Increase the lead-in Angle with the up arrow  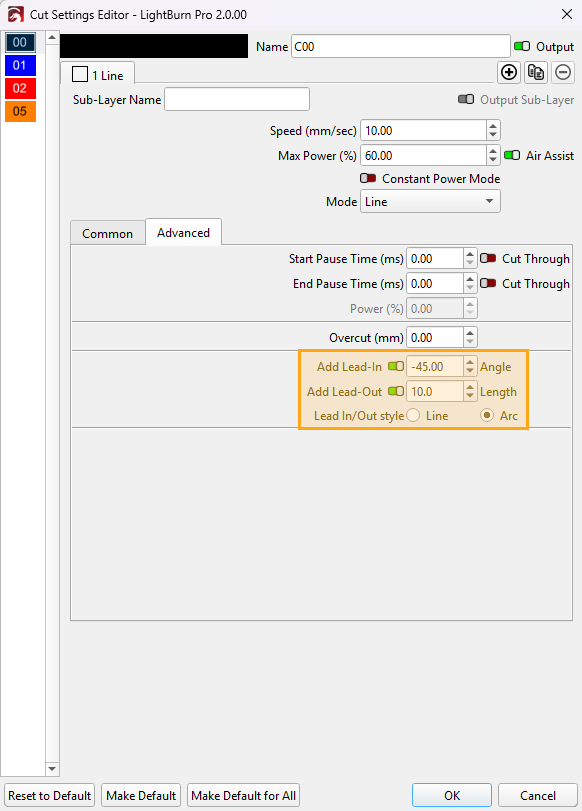pos(470,362)
